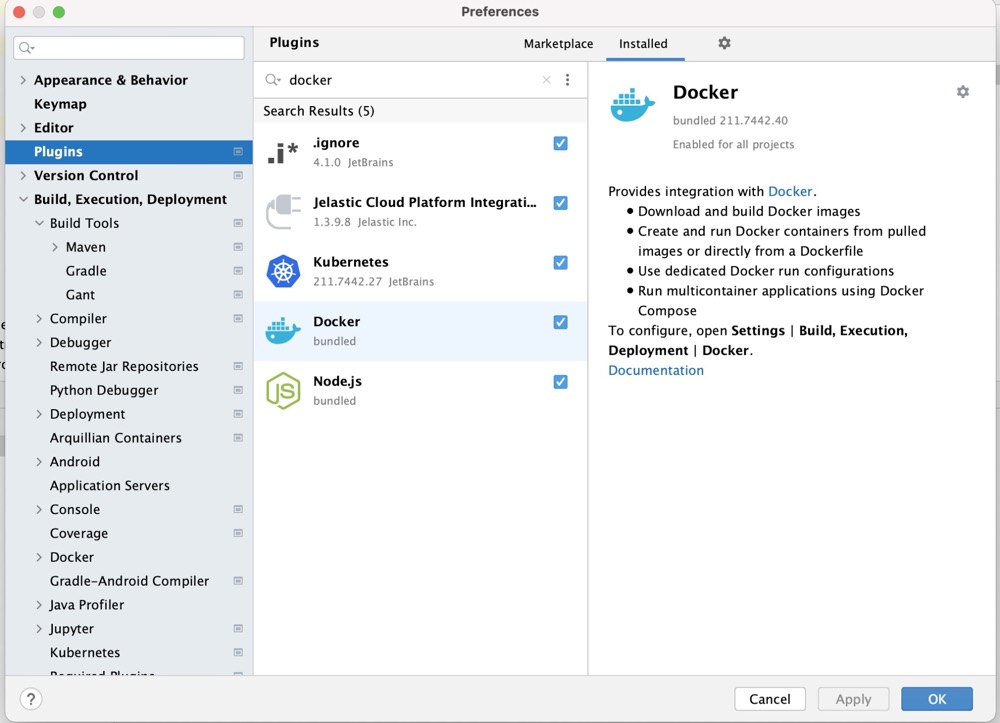Open the Documentation link
1000x723 pixels.
(655, 370)
